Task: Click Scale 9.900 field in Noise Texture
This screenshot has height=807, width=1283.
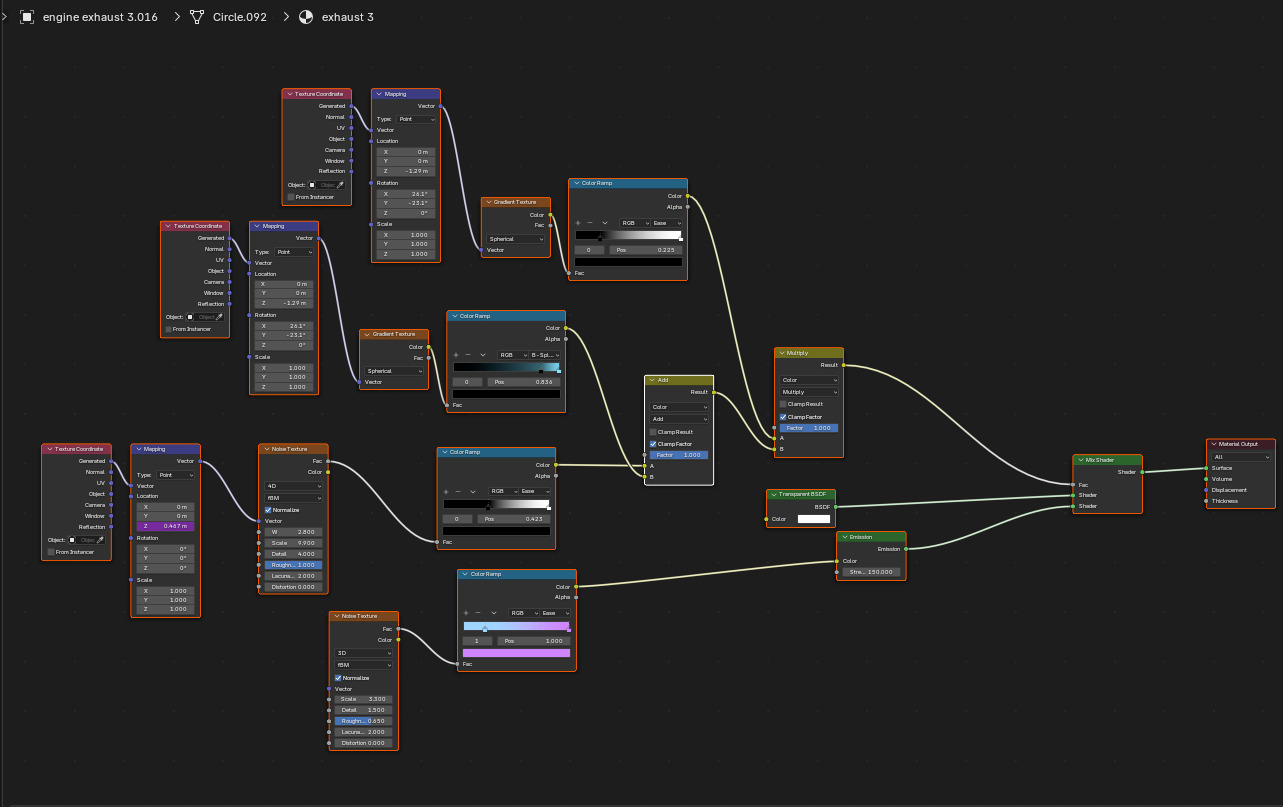Action: [x=293, y=543]
